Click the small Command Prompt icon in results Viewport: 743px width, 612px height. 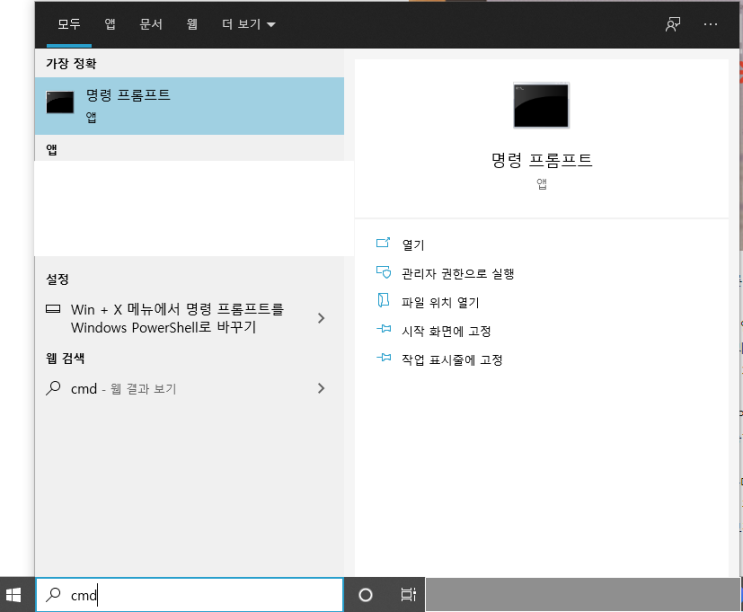pyautogui.click(x=60, y=102)
